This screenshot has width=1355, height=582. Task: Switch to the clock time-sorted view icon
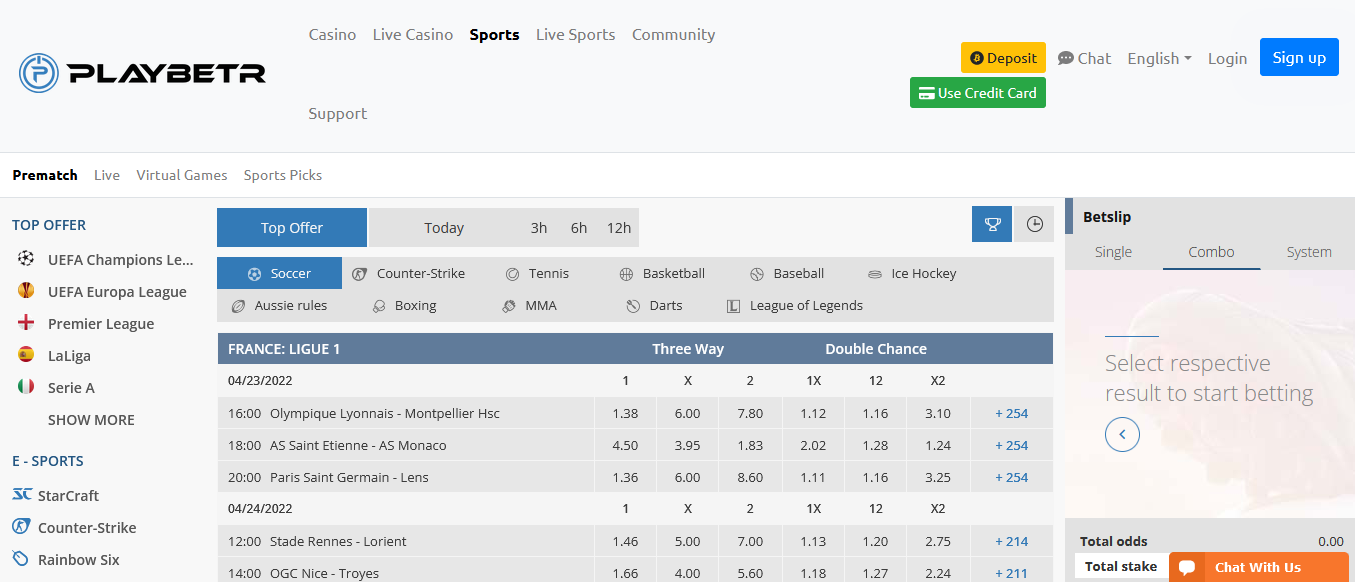1034,224
